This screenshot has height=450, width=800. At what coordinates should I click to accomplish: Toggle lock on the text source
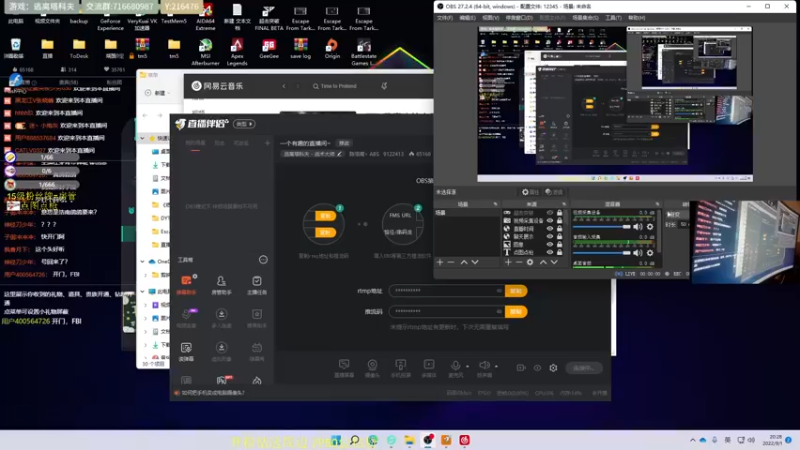click(560, 252)
